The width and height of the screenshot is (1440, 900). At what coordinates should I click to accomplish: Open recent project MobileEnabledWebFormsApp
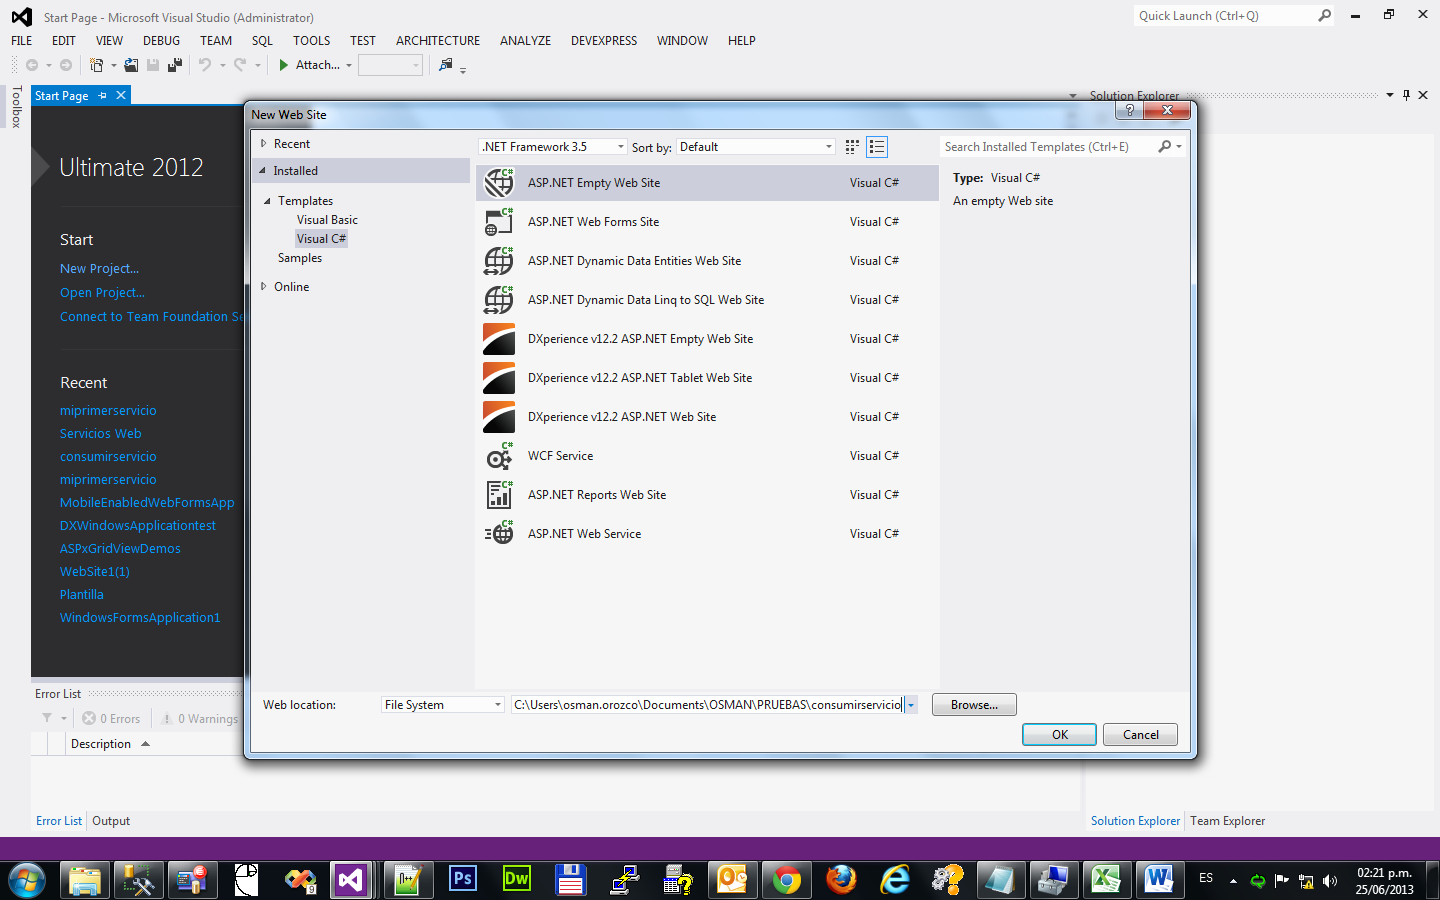coord(147,503)
